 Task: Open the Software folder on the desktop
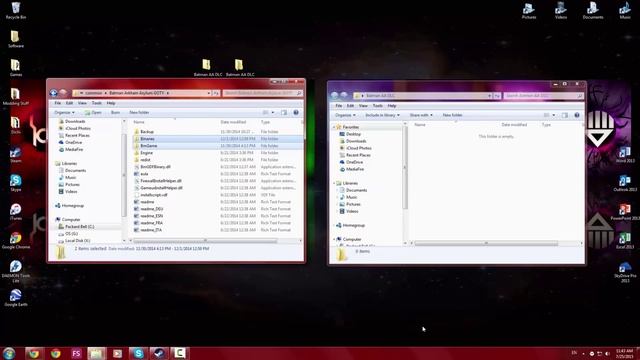point(16,39)
